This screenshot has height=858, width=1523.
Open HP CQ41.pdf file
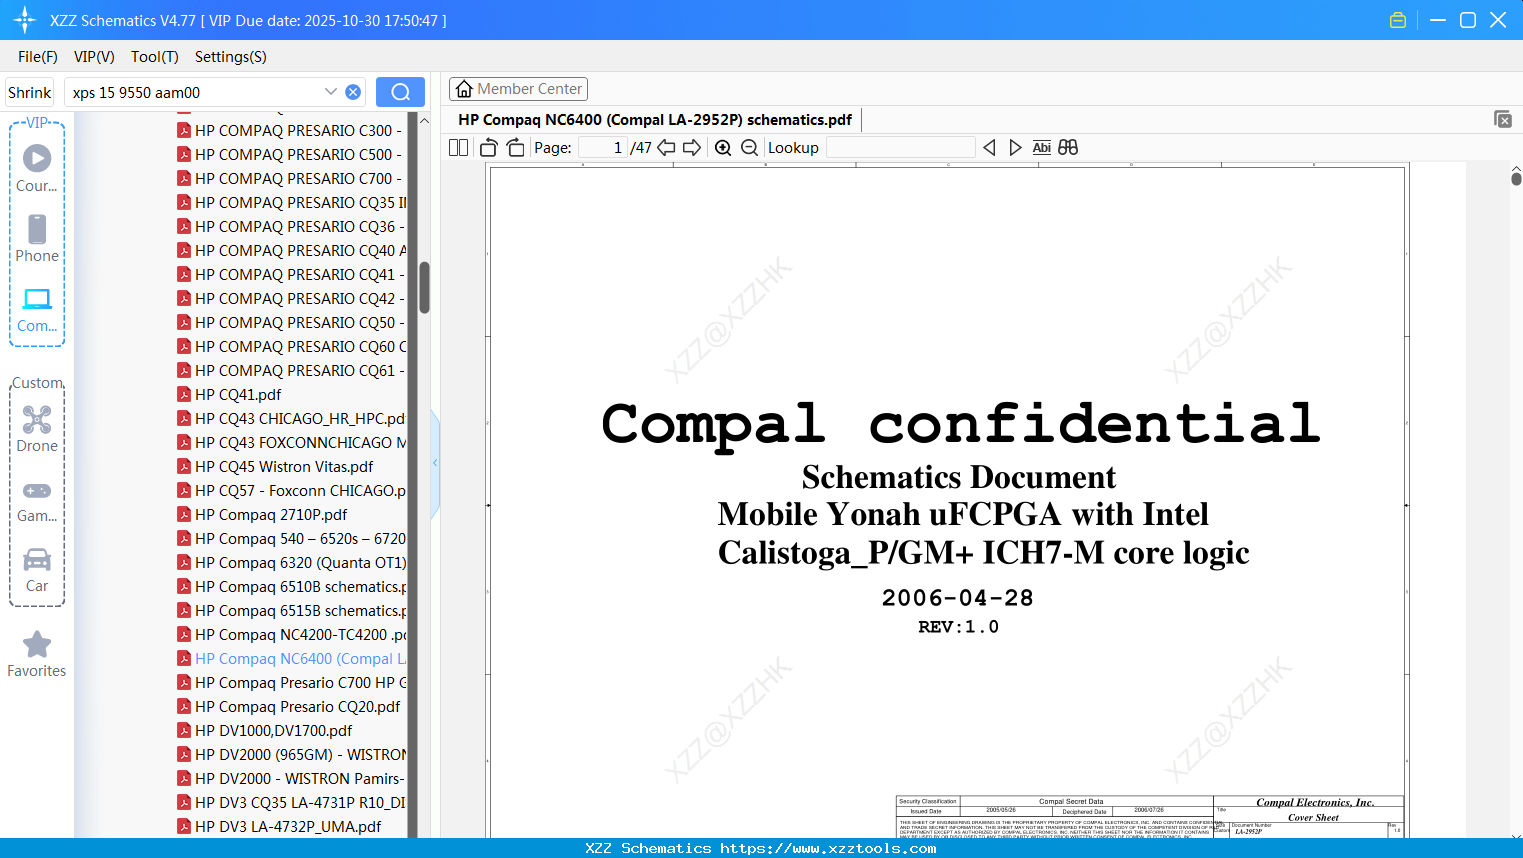click(x=230, y=394)
